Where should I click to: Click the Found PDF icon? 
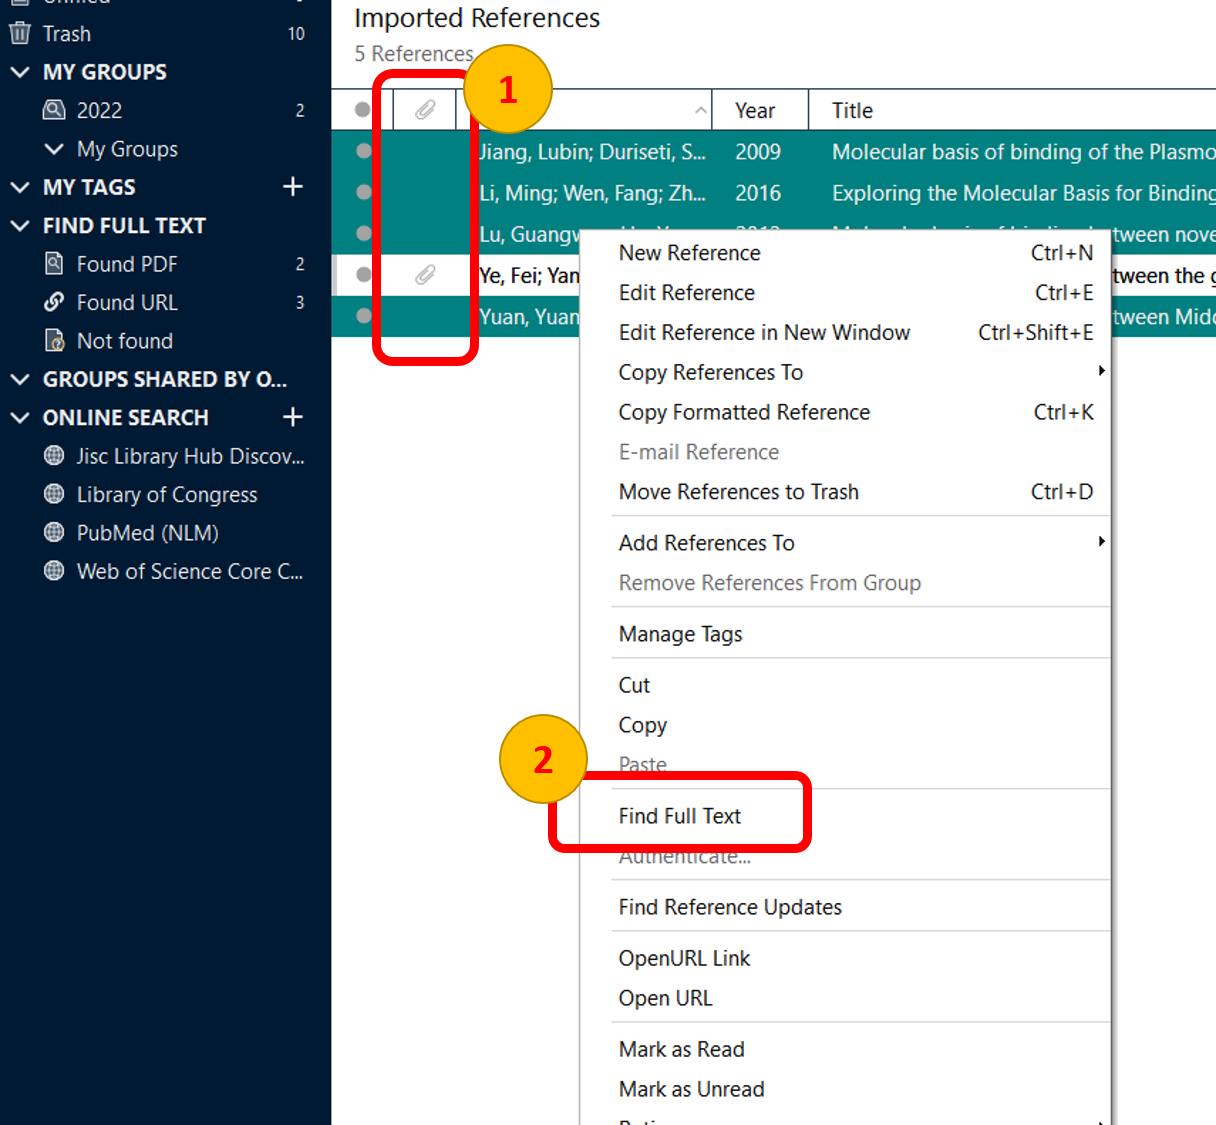point(54,264)
